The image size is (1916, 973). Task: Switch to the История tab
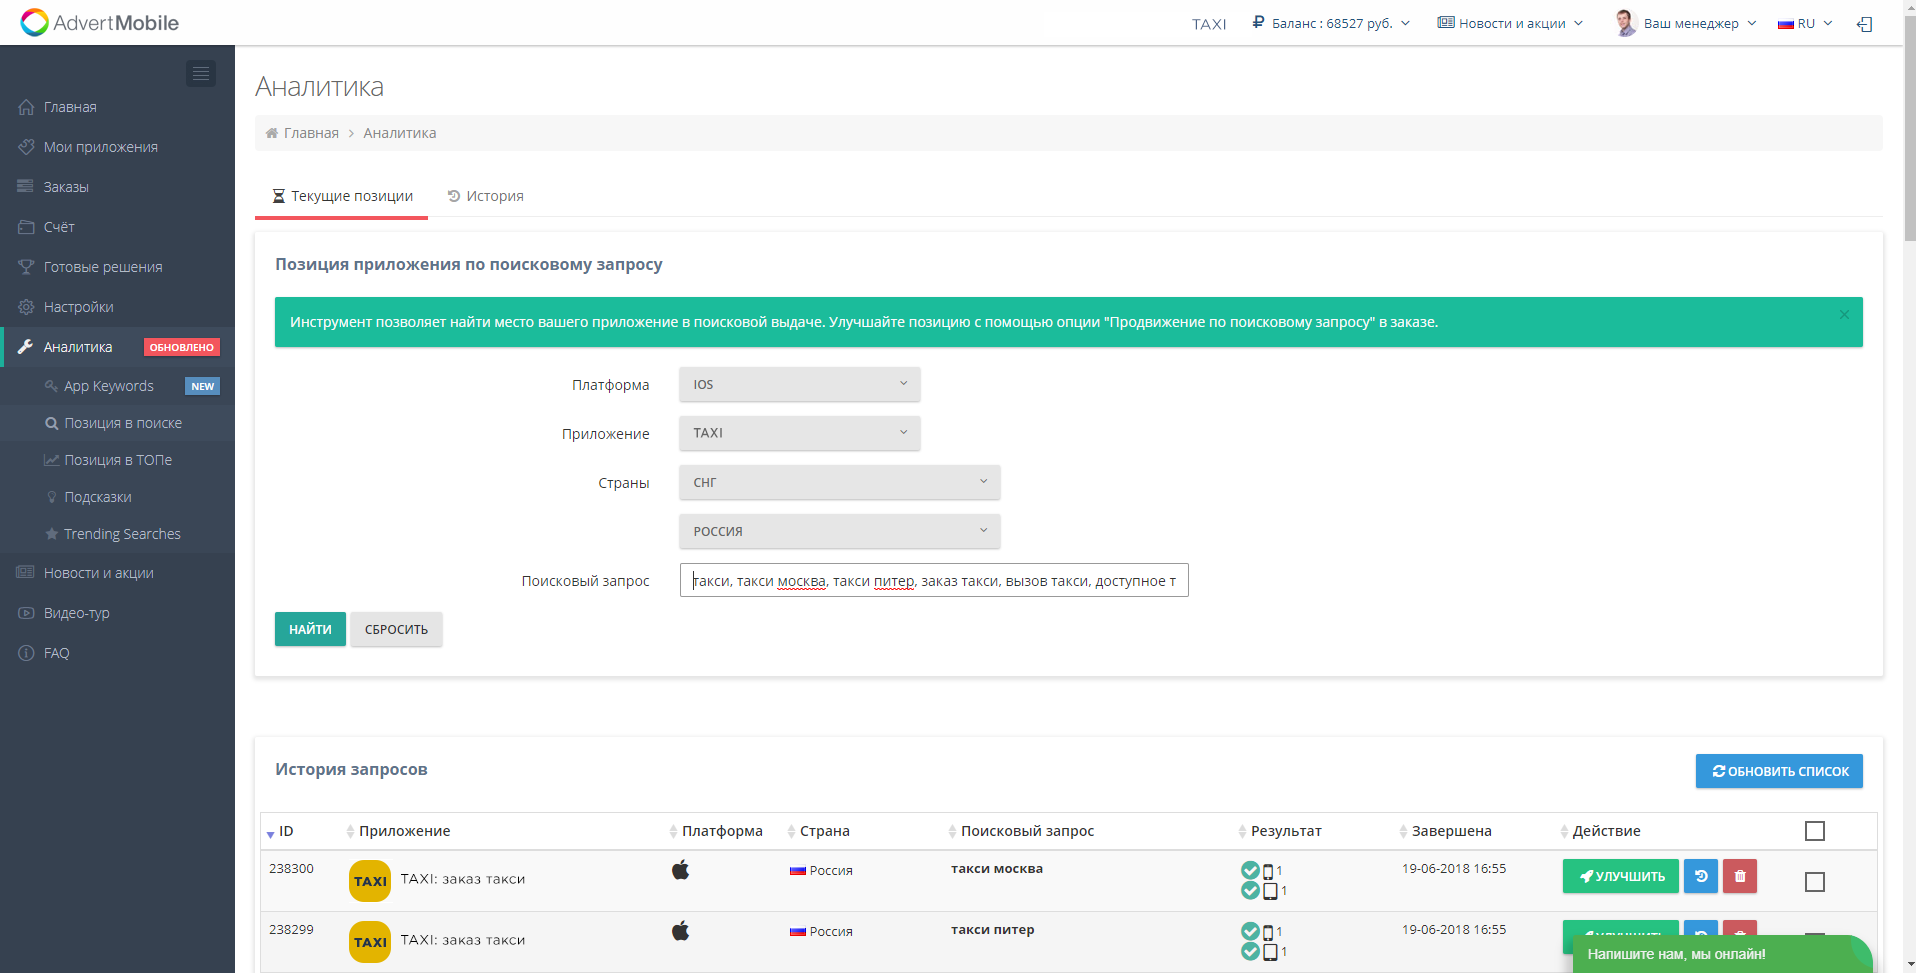pyautogui.click(x=486, y=196)
